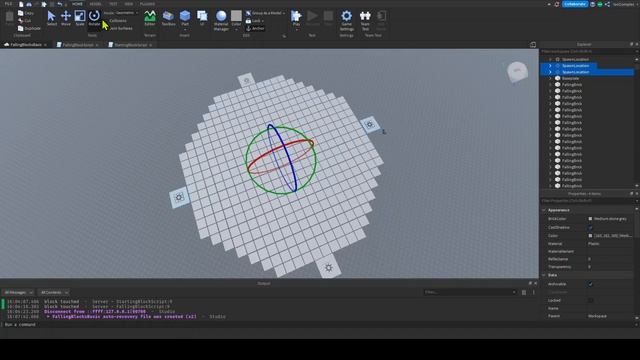Open the FallingBlockScript document tab
This screenshot has height=360, width=640.
point(78,45)
